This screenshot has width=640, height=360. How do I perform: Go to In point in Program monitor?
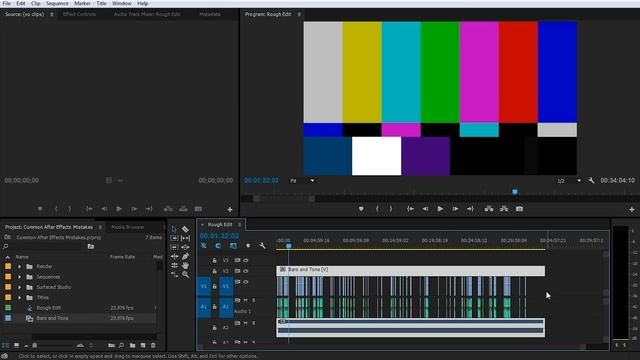pos(410,209)
